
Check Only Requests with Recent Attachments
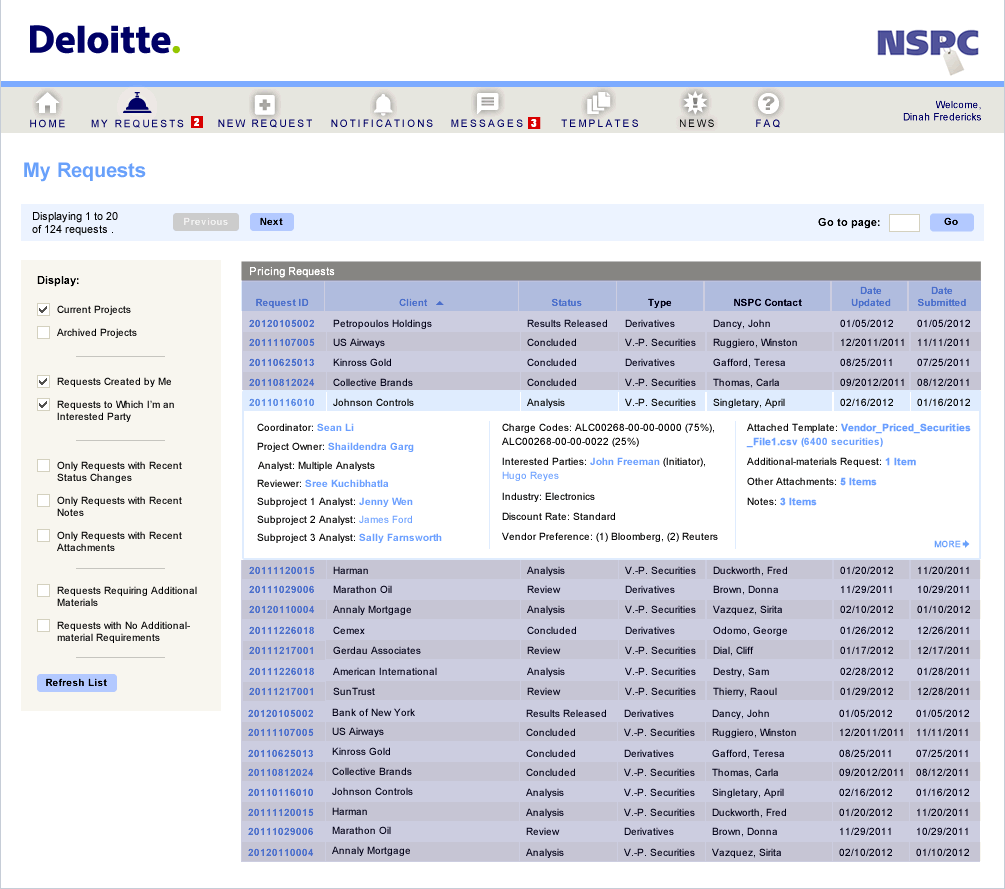tap(44, 535)
